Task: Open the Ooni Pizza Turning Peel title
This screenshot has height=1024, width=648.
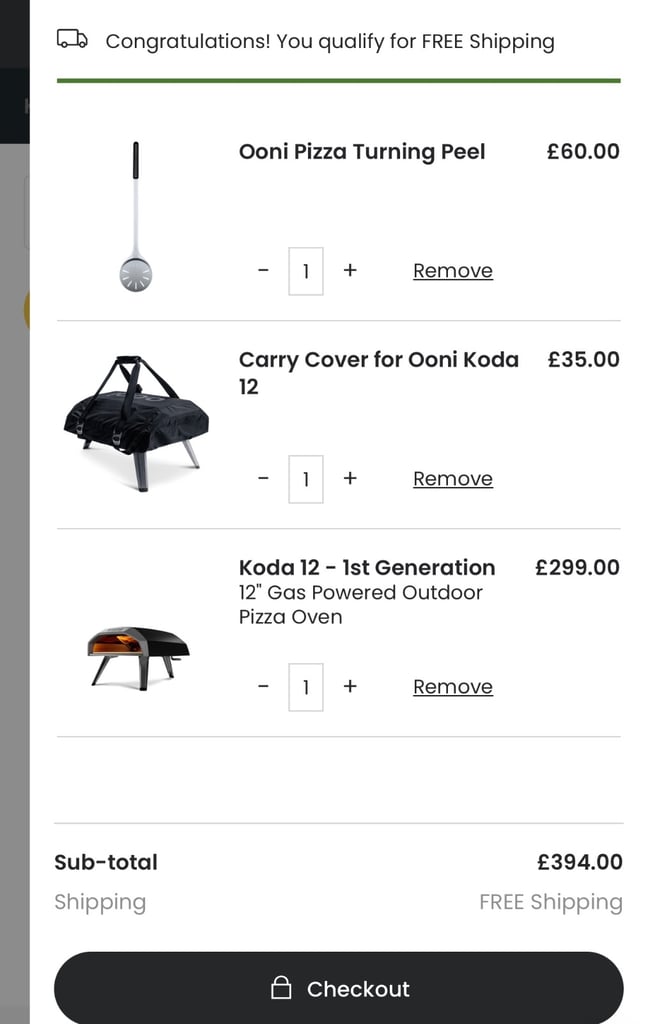Action: point(362,152)
